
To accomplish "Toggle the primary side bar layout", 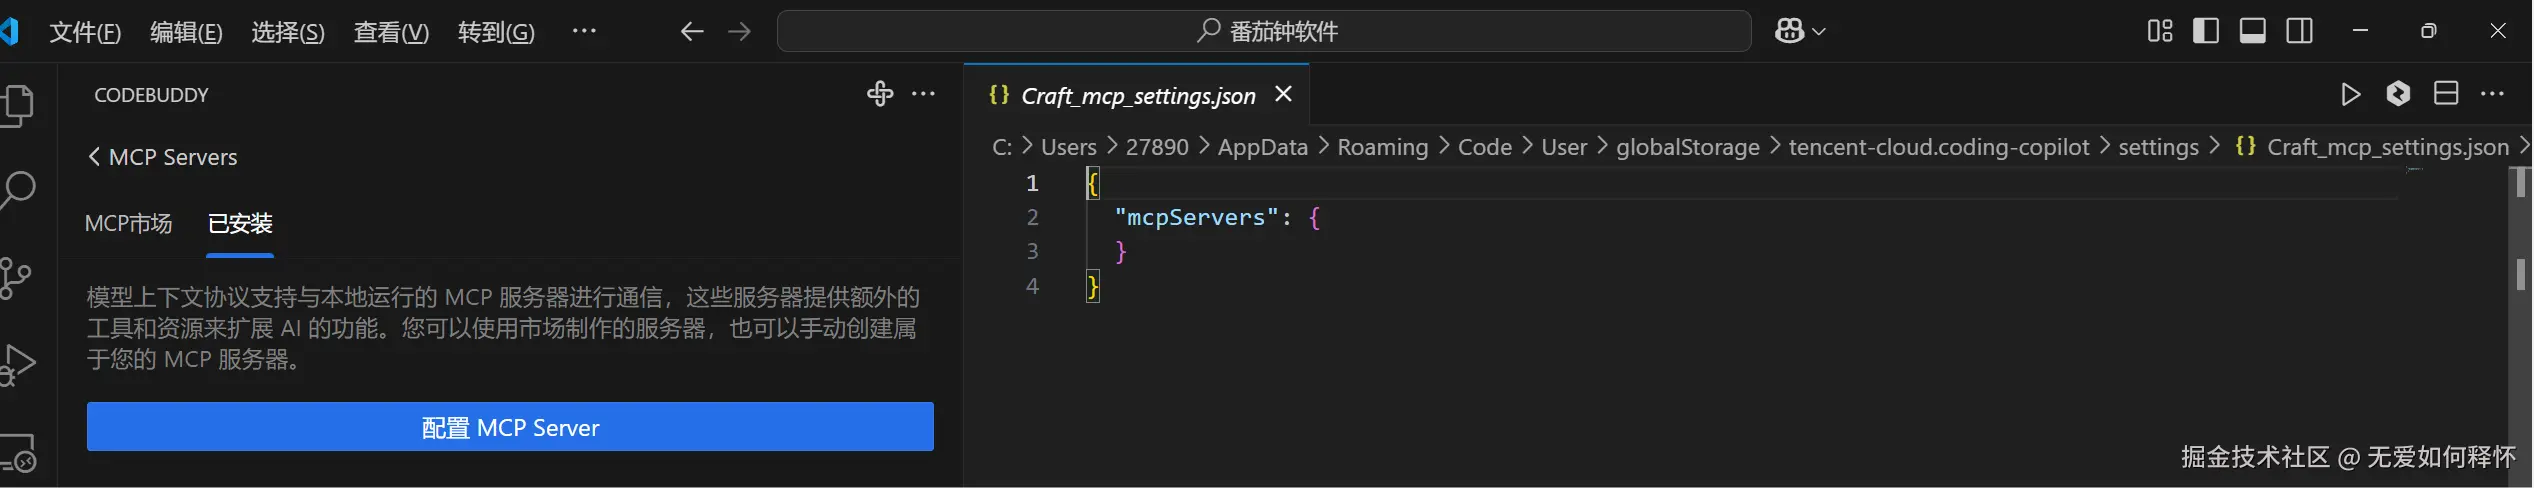I will click(x=2205, y=31).
